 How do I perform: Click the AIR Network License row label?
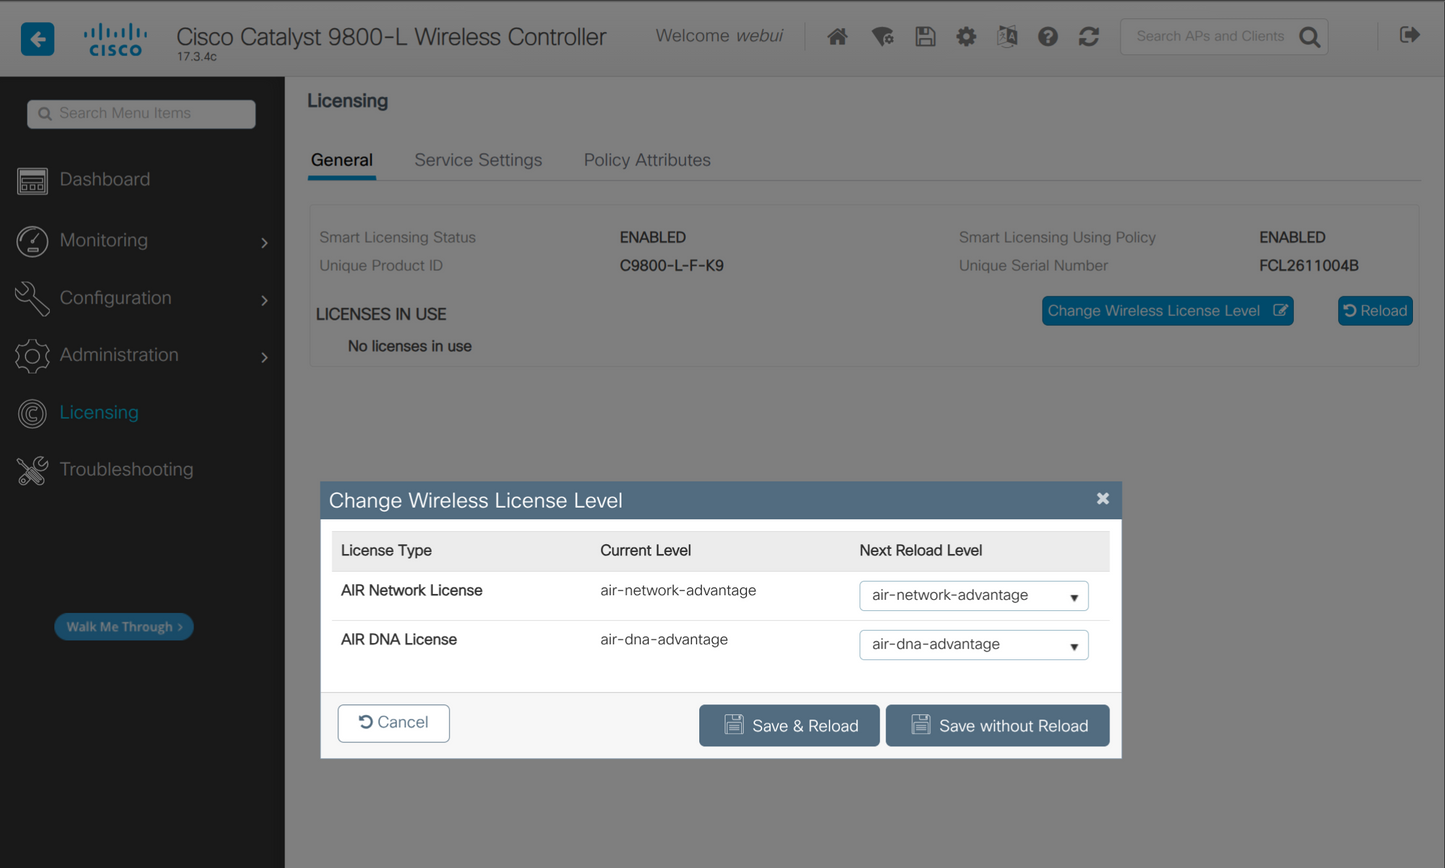pyautogui.click(x=412, y=591)
